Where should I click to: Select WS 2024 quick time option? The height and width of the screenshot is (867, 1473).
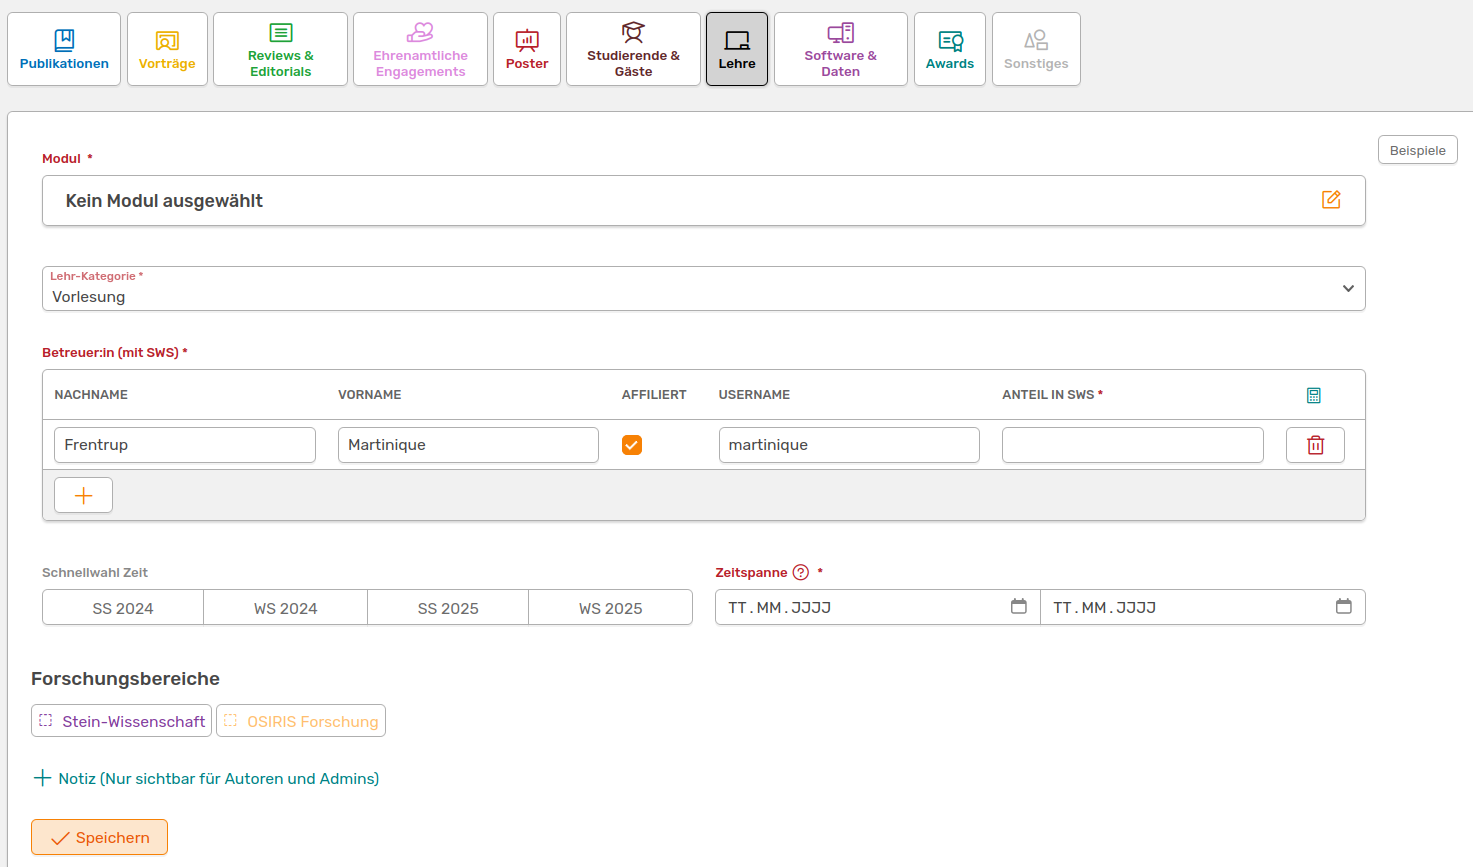[285, 608]
